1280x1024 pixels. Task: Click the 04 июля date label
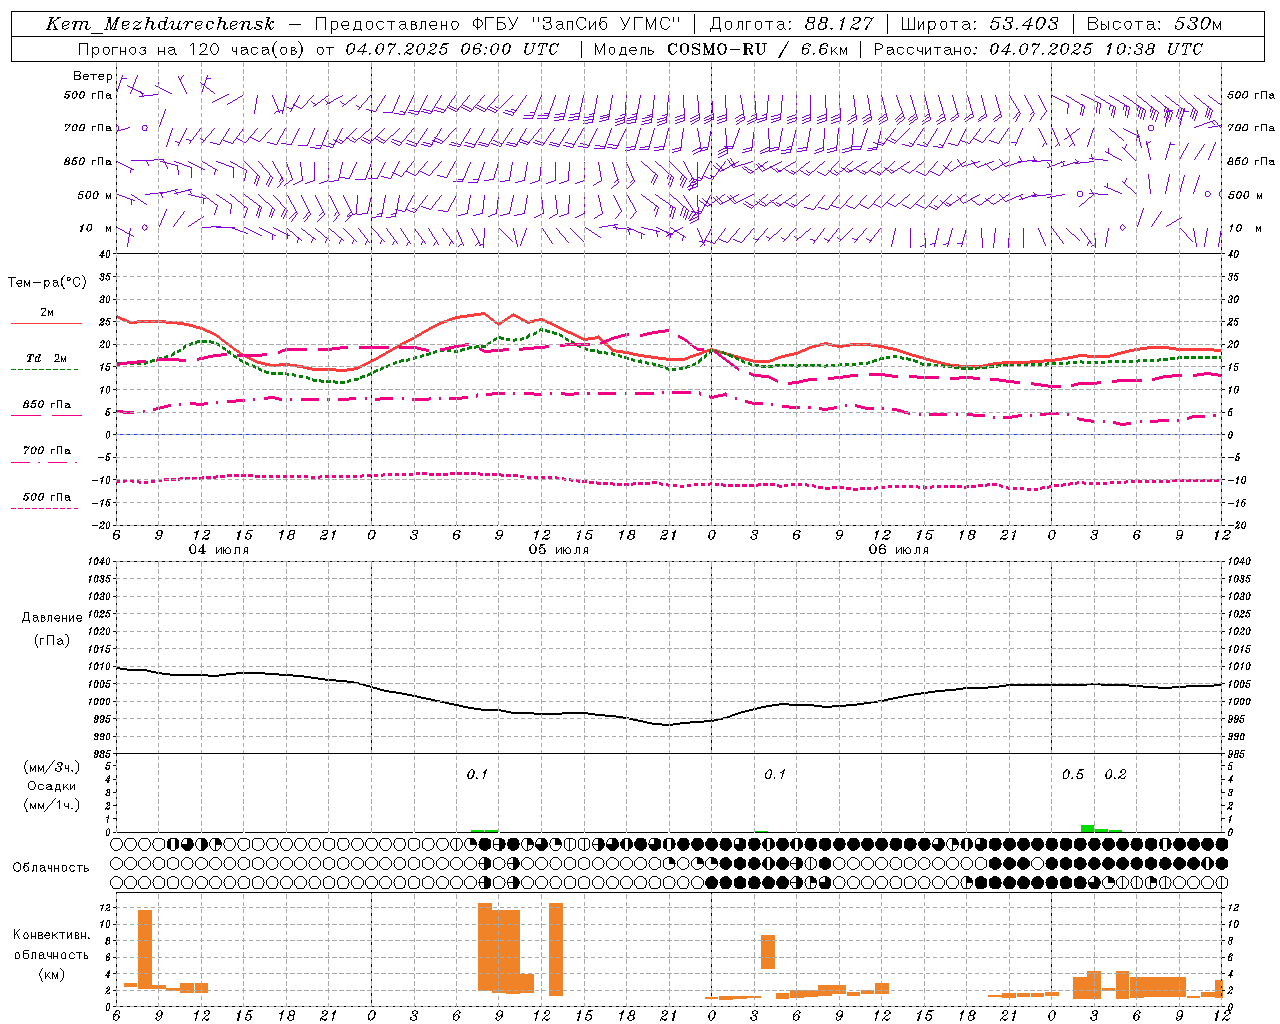(219, 550)
